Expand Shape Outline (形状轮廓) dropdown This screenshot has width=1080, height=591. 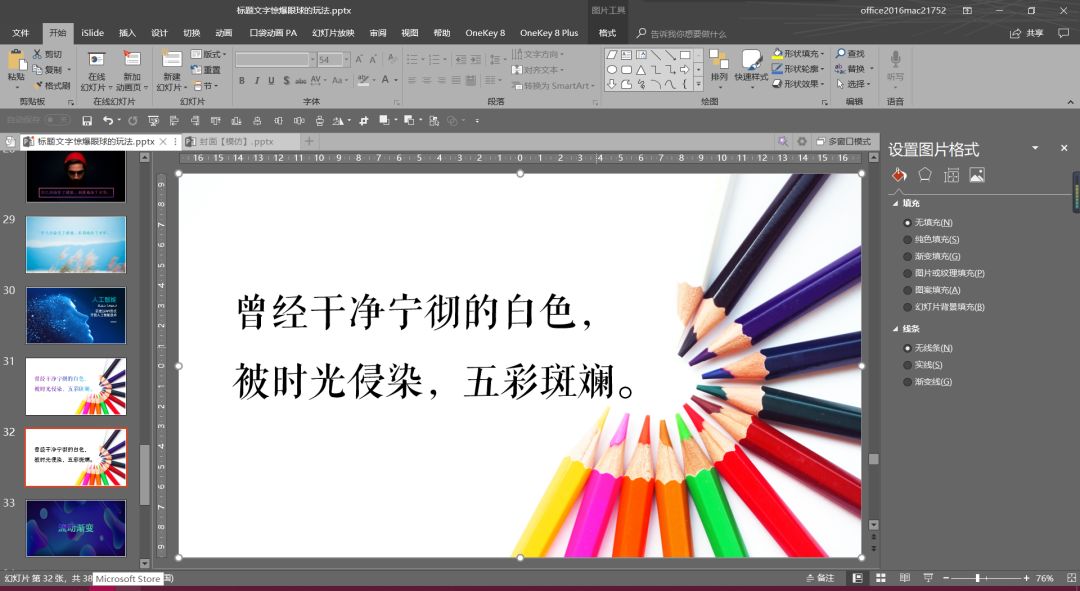822,68
